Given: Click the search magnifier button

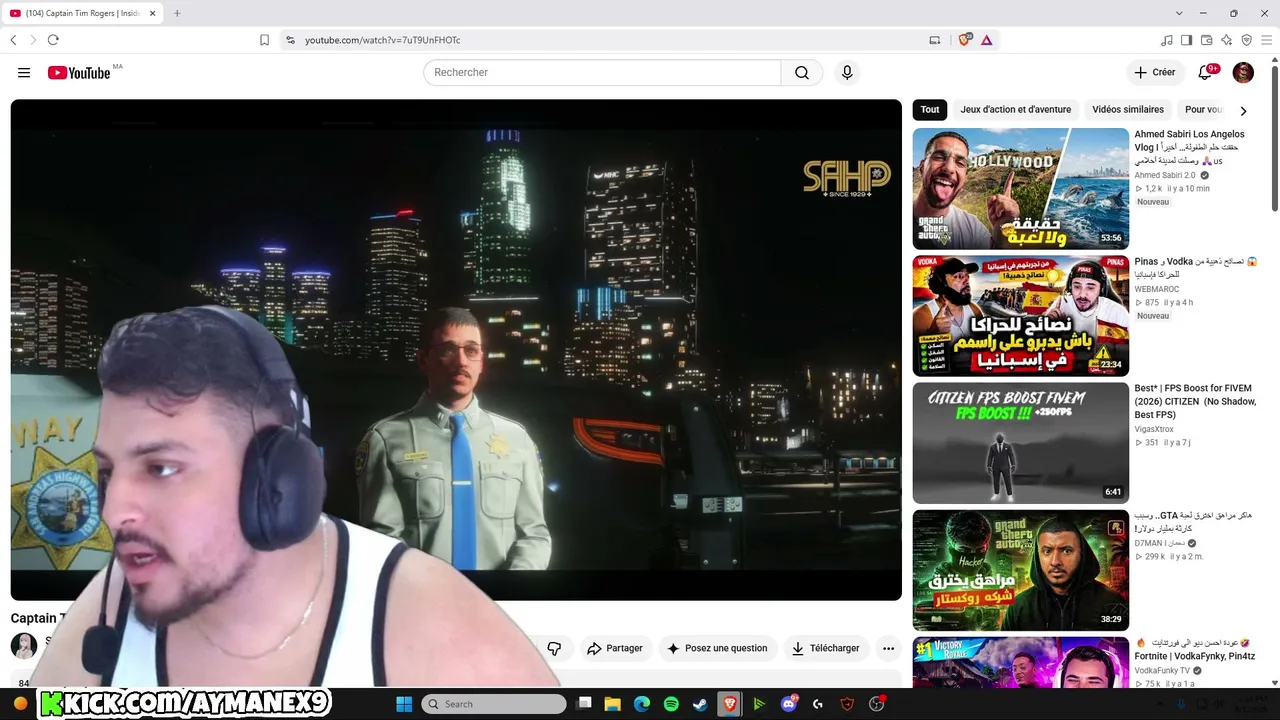Looking at the screenshot, I should click(802, 72).
